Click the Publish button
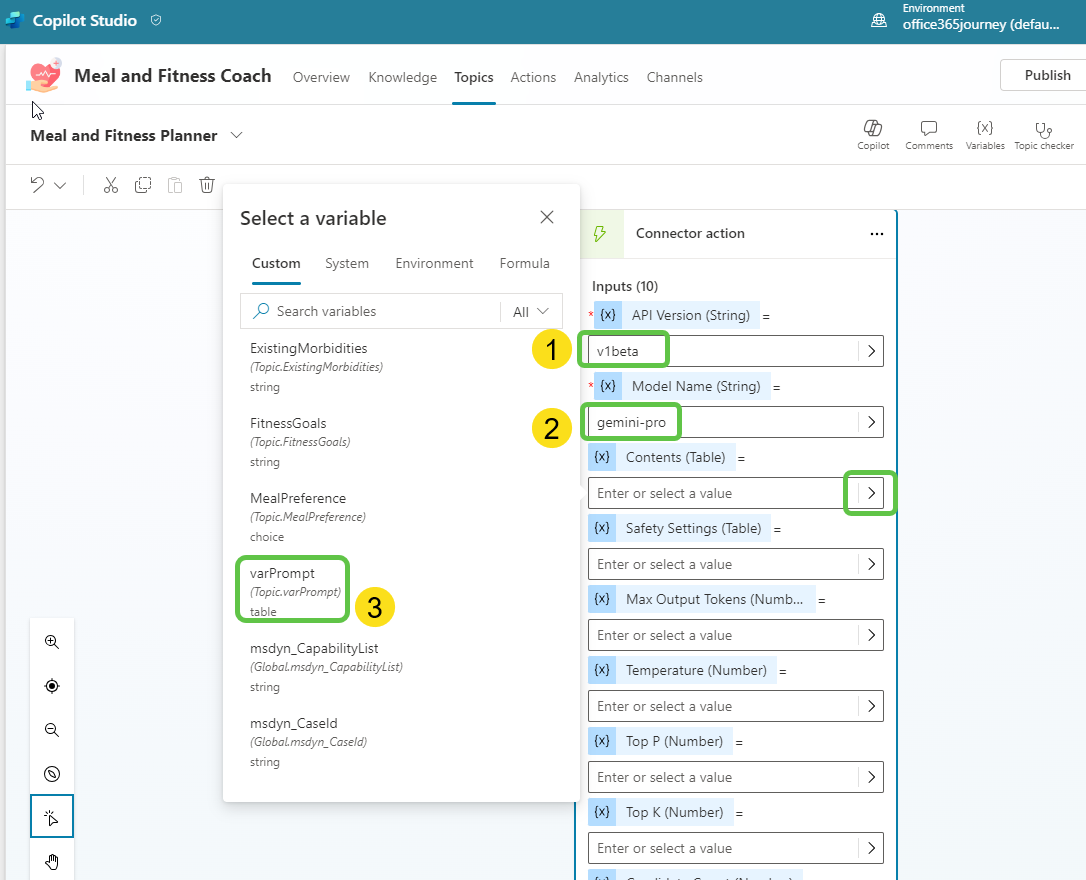The image size is (1086, 880). pyautogui.click(x=1047, y=75)
